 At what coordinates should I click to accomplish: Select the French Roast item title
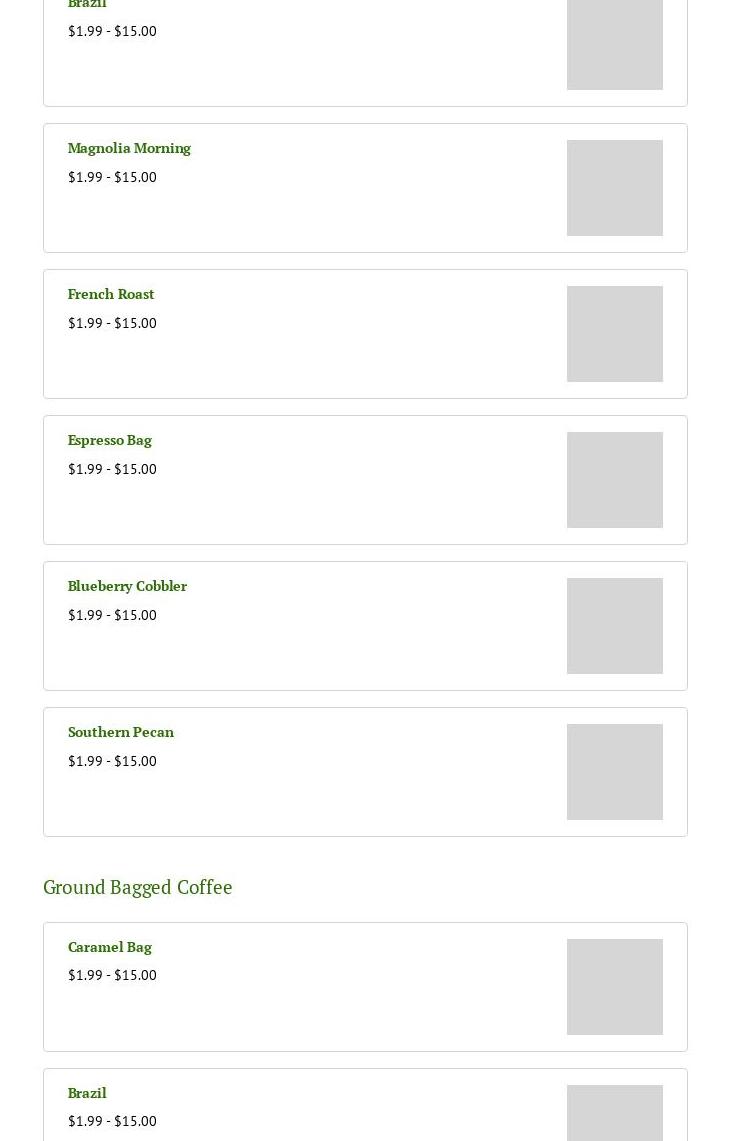click(111, 294)
